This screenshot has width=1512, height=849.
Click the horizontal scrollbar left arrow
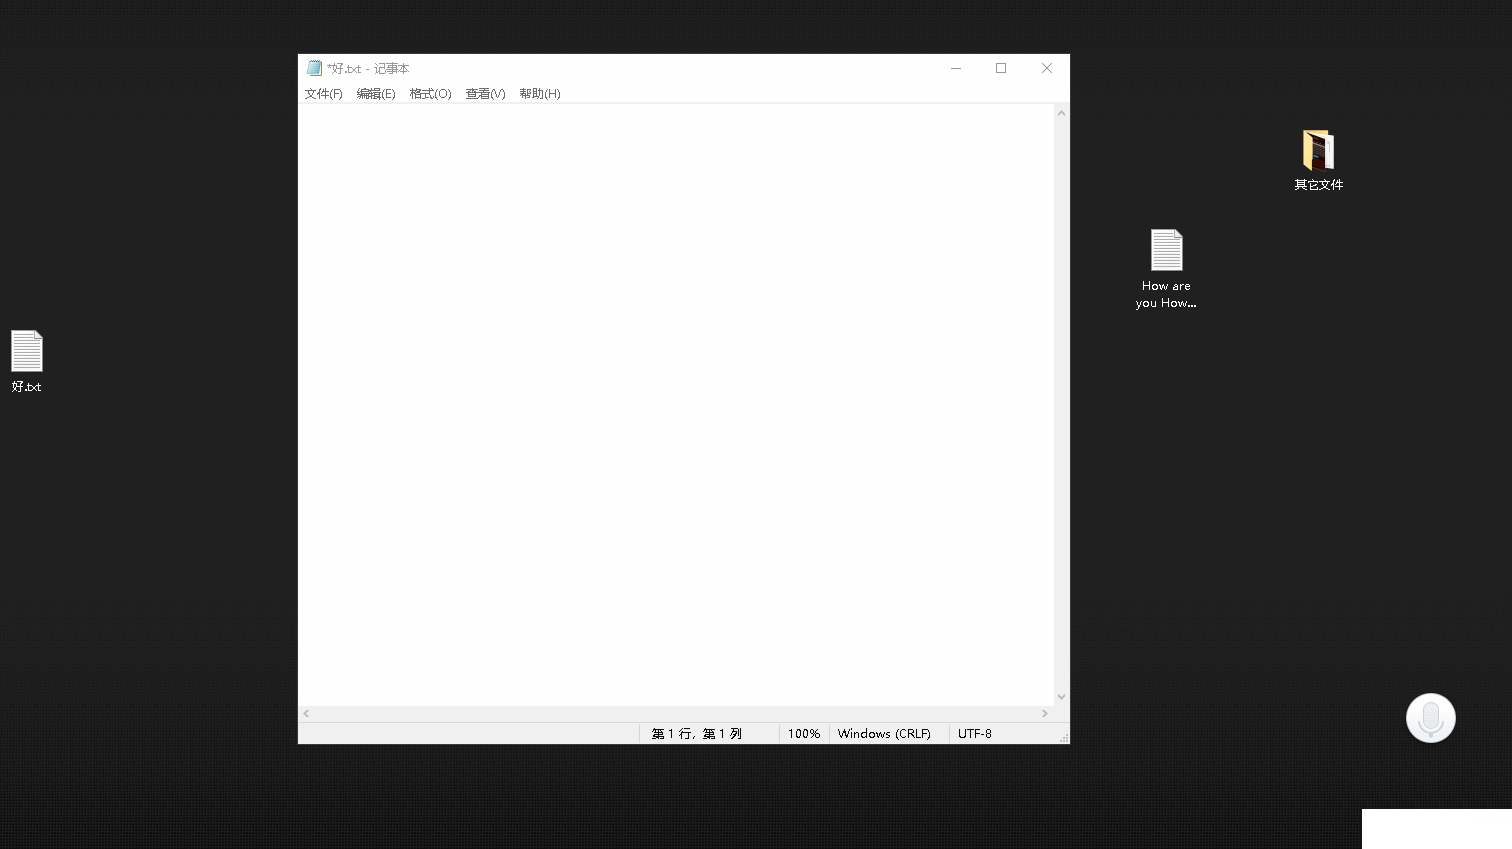[306, 713]
